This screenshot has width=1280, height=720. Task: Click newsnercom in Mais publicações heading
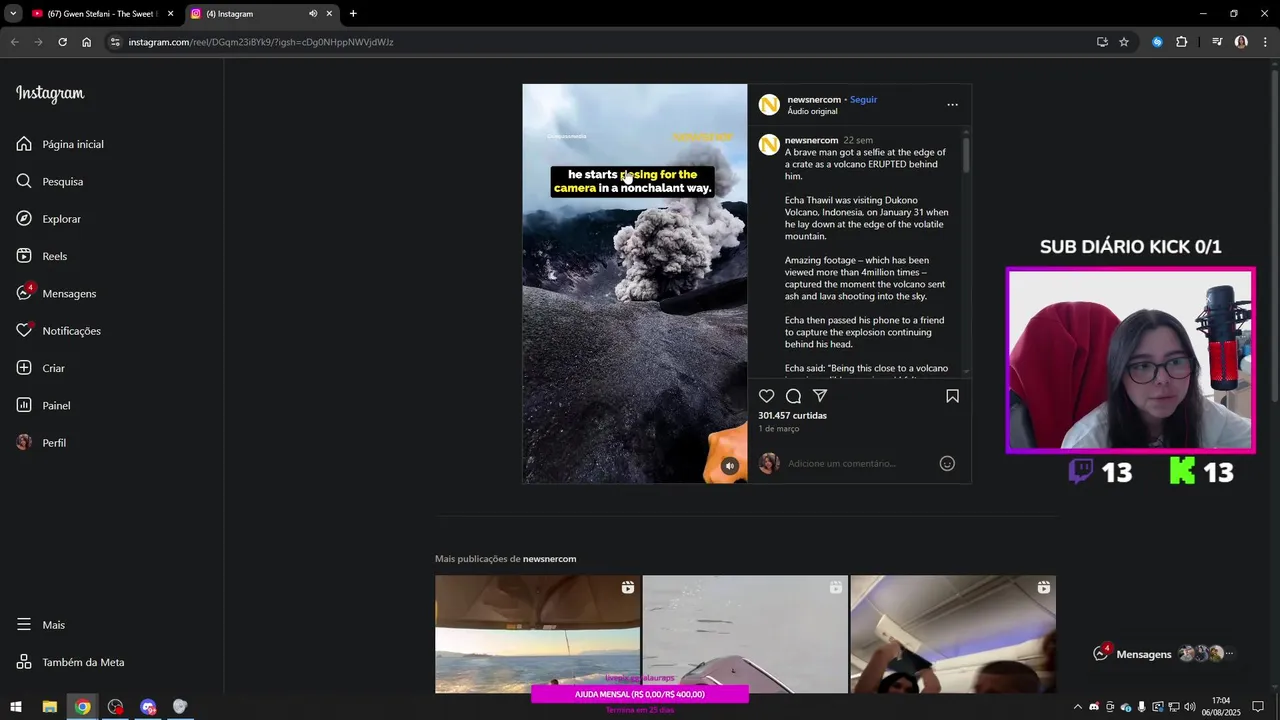(549, 559)
